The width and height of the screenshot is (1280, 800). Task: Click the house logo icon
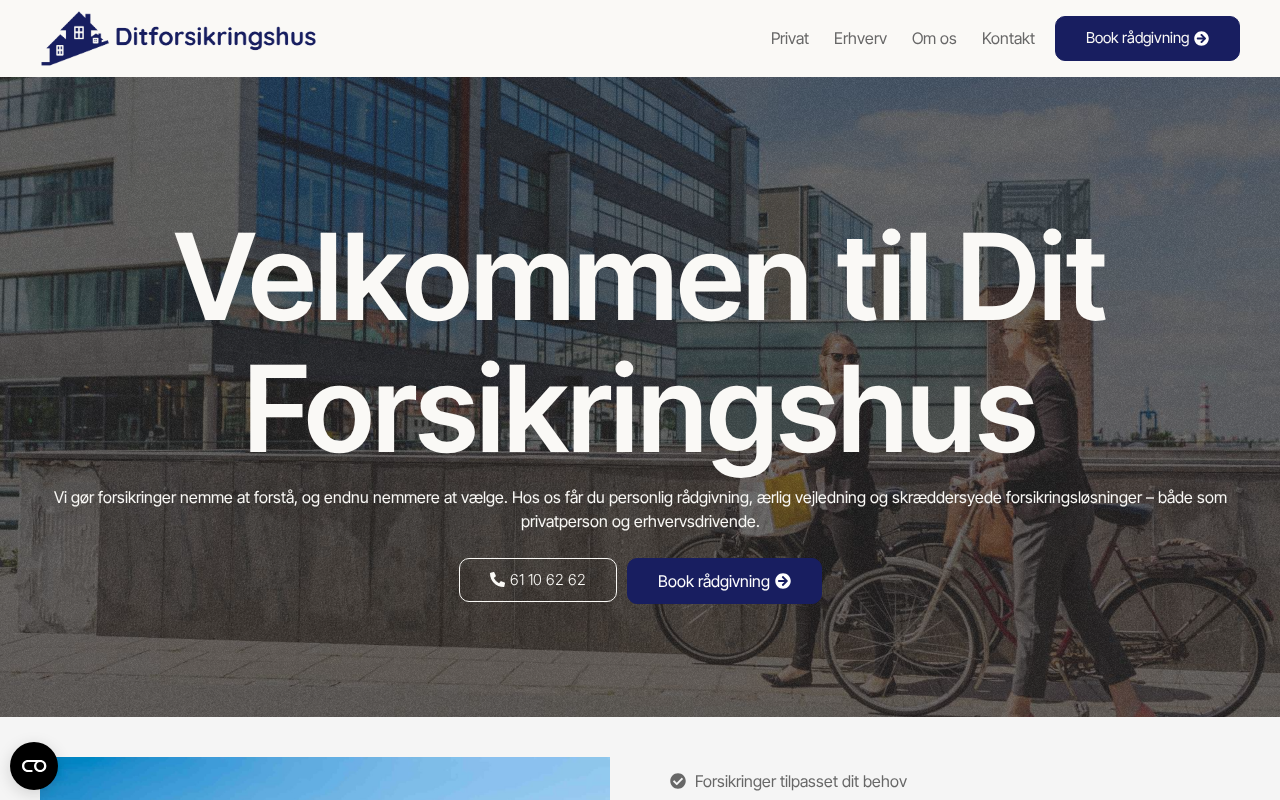(x=74, y=38)
